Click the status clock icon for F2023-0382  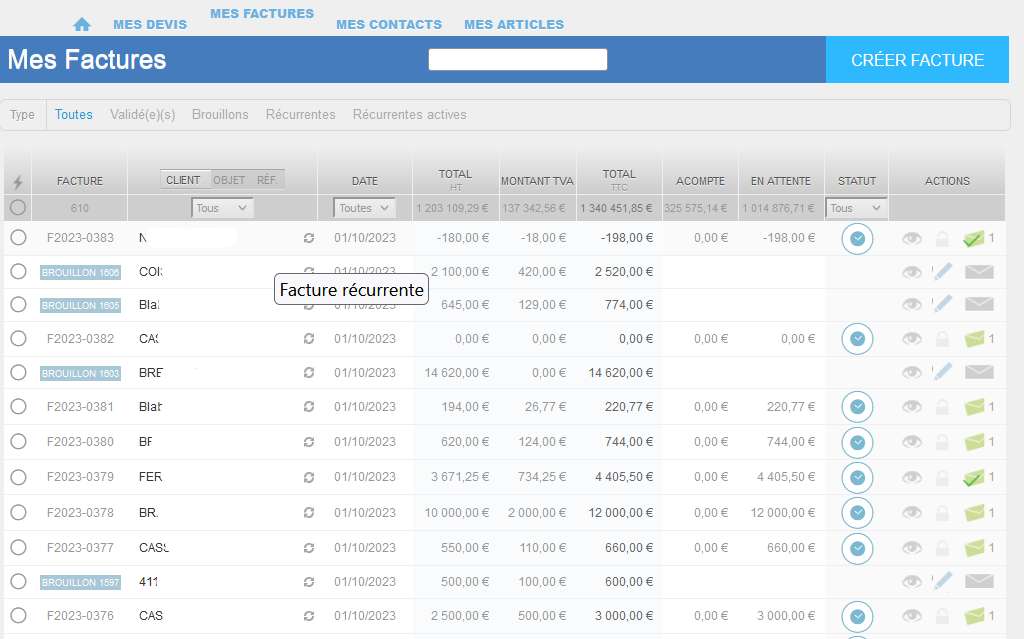click(857, 339)
